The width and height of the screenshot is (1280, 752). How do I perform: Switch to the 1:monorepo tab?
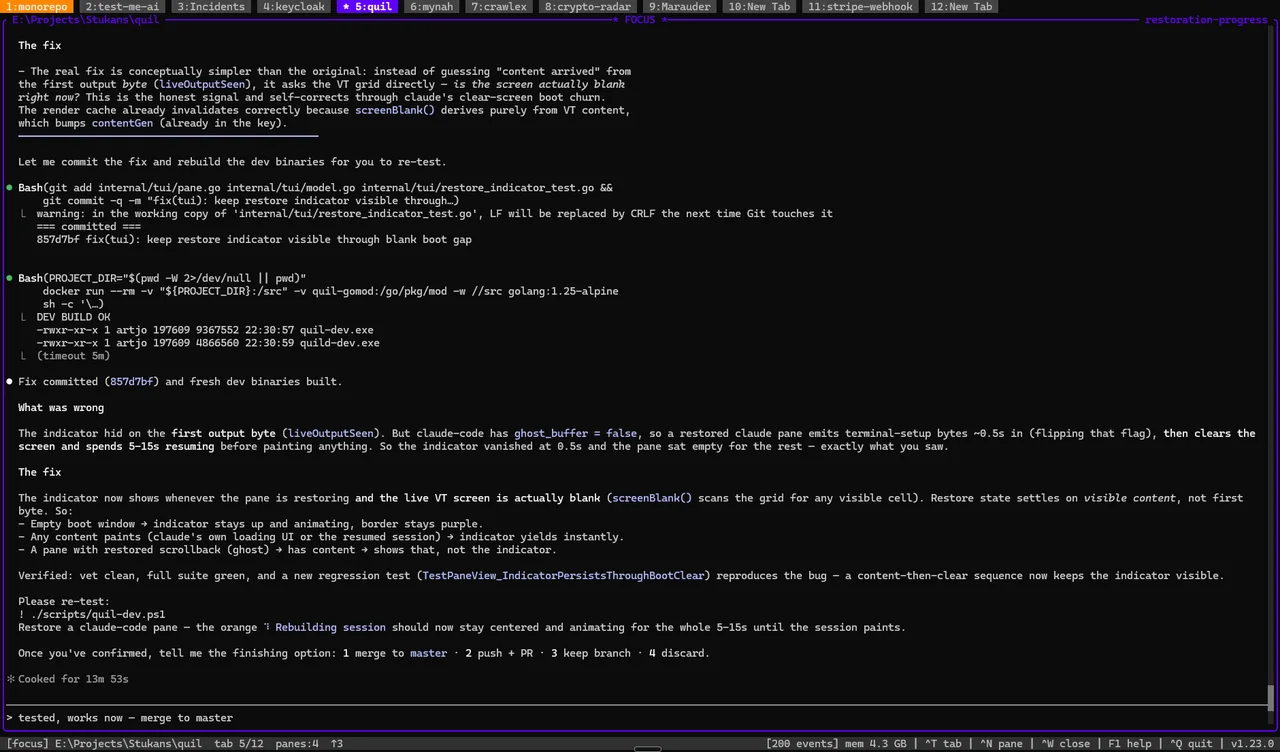(x=37, y=7)
